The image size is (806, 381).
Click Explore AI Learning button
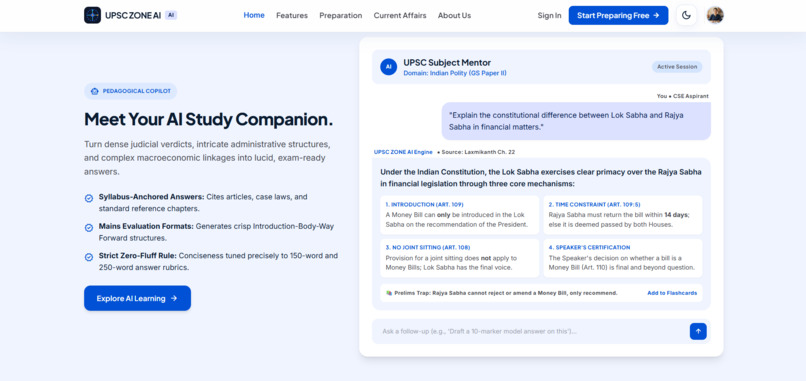137,298
